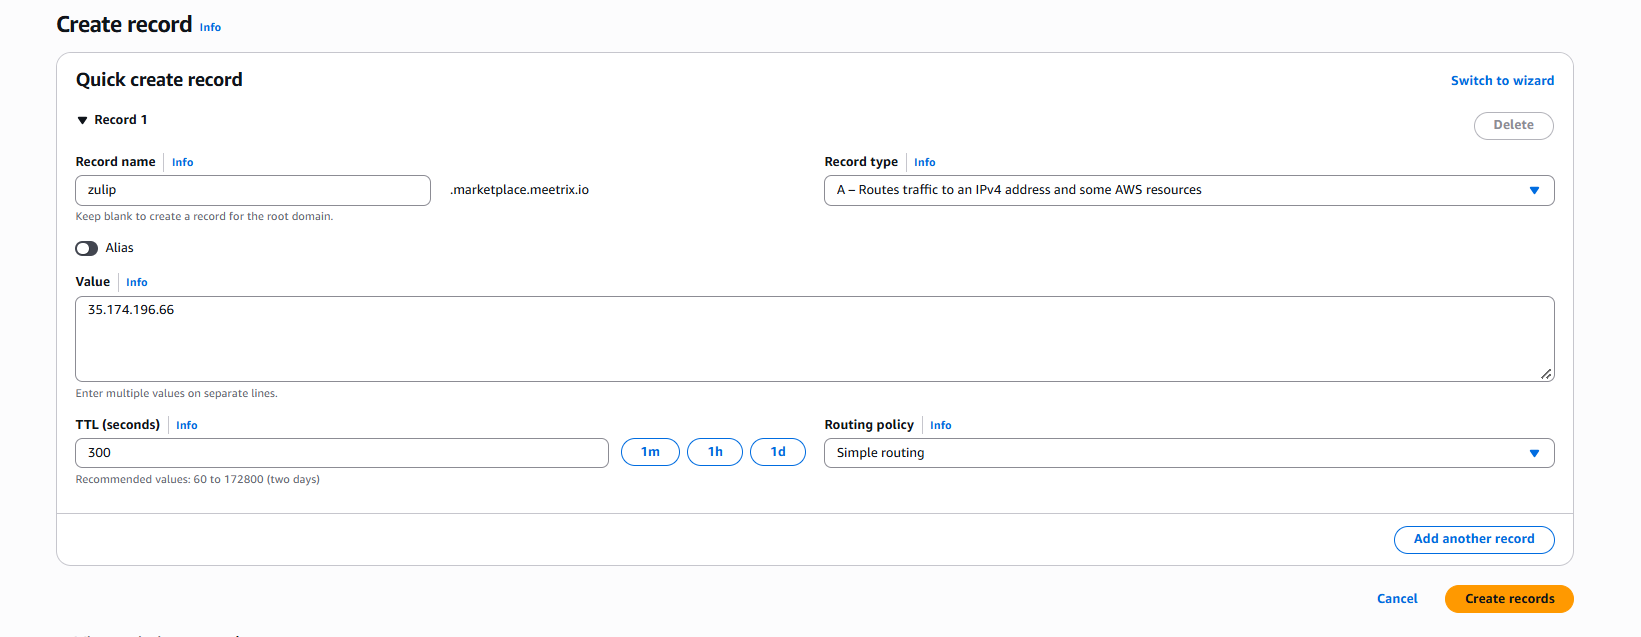This screenshot has width=1641, height=637.
Task: Switch to wizard mode
Action: (1502, 81)
